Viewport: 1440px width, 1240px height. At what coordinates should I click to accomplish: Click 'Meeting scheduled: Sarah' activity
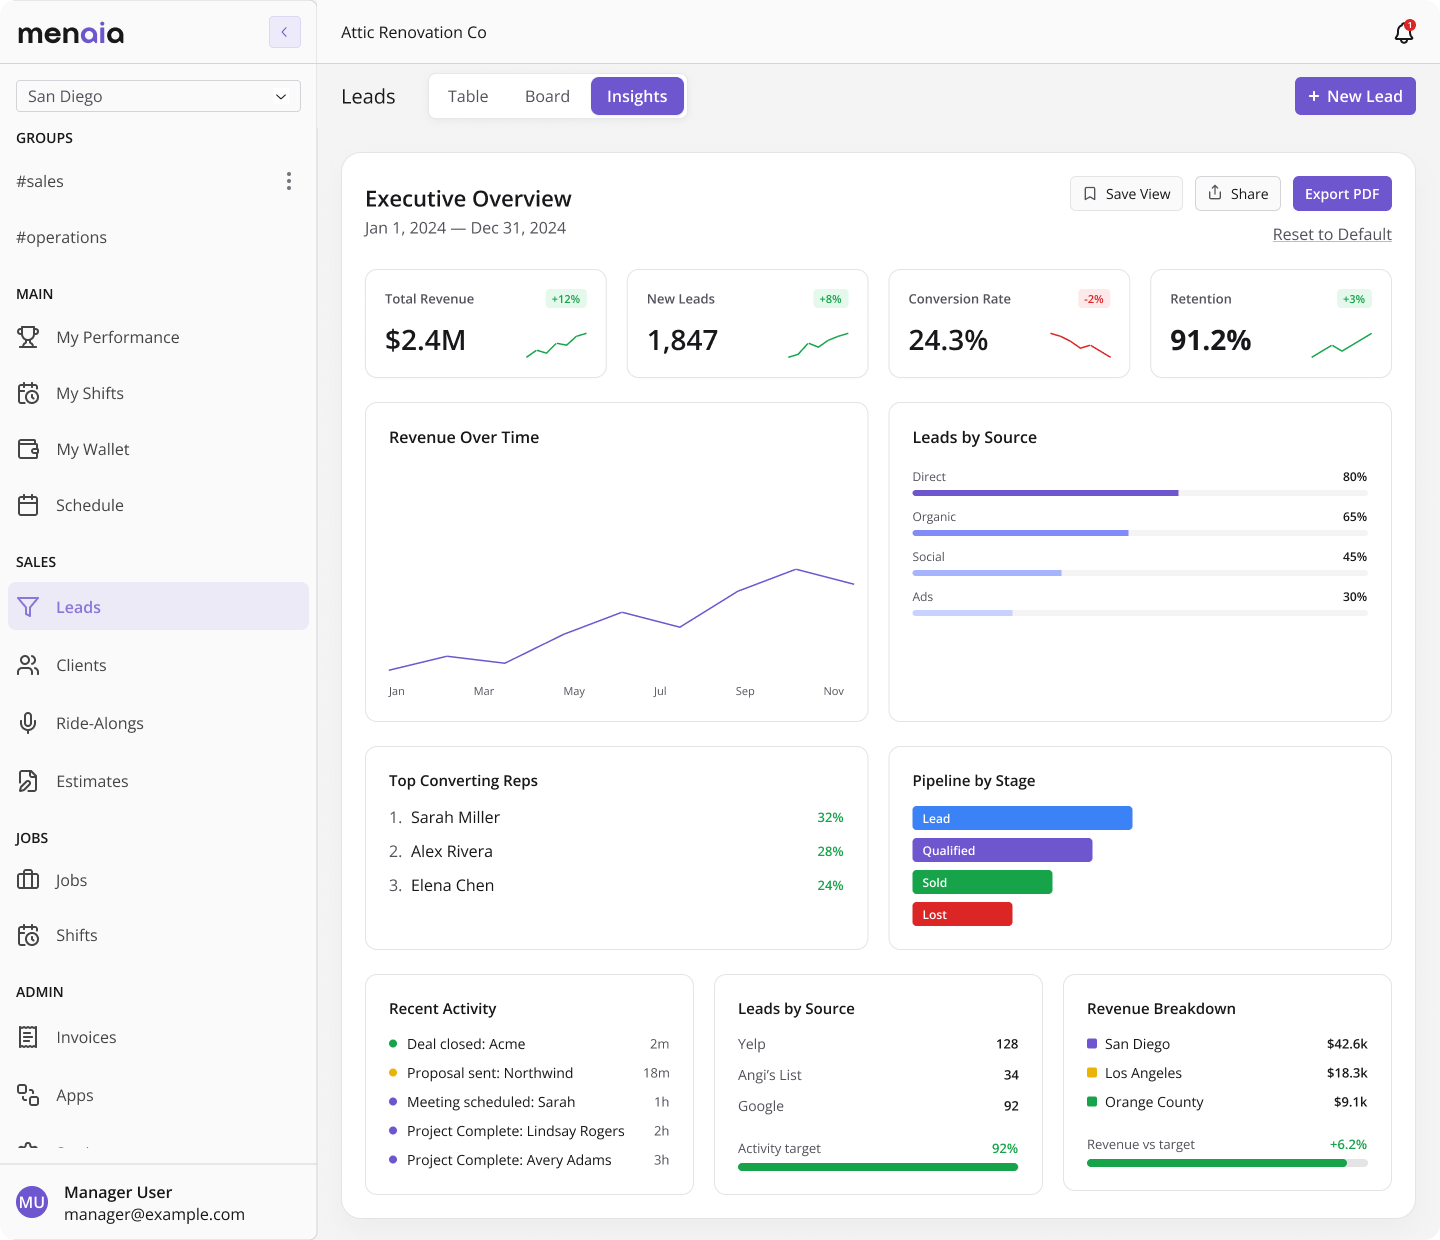click(529, 1101)
